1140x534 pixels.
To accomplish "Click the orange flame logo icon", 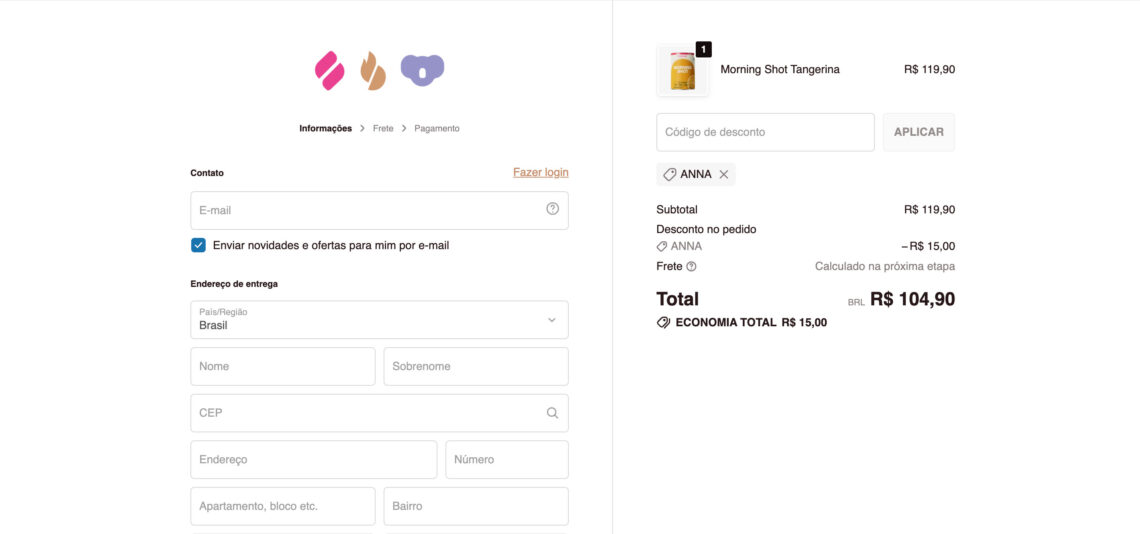I will 373,71.
